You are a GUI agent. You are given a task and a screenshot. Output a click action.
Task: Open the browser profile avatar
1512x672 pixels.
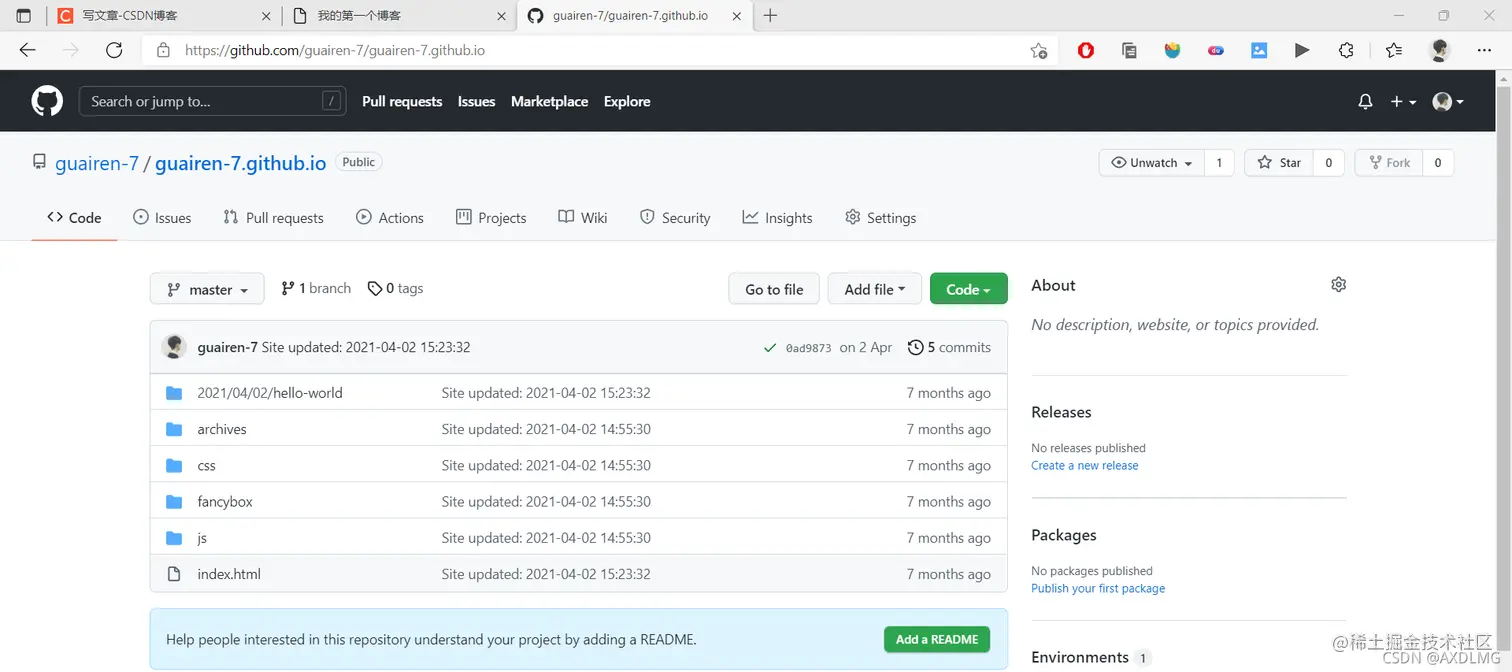(x=1440, y=50)
